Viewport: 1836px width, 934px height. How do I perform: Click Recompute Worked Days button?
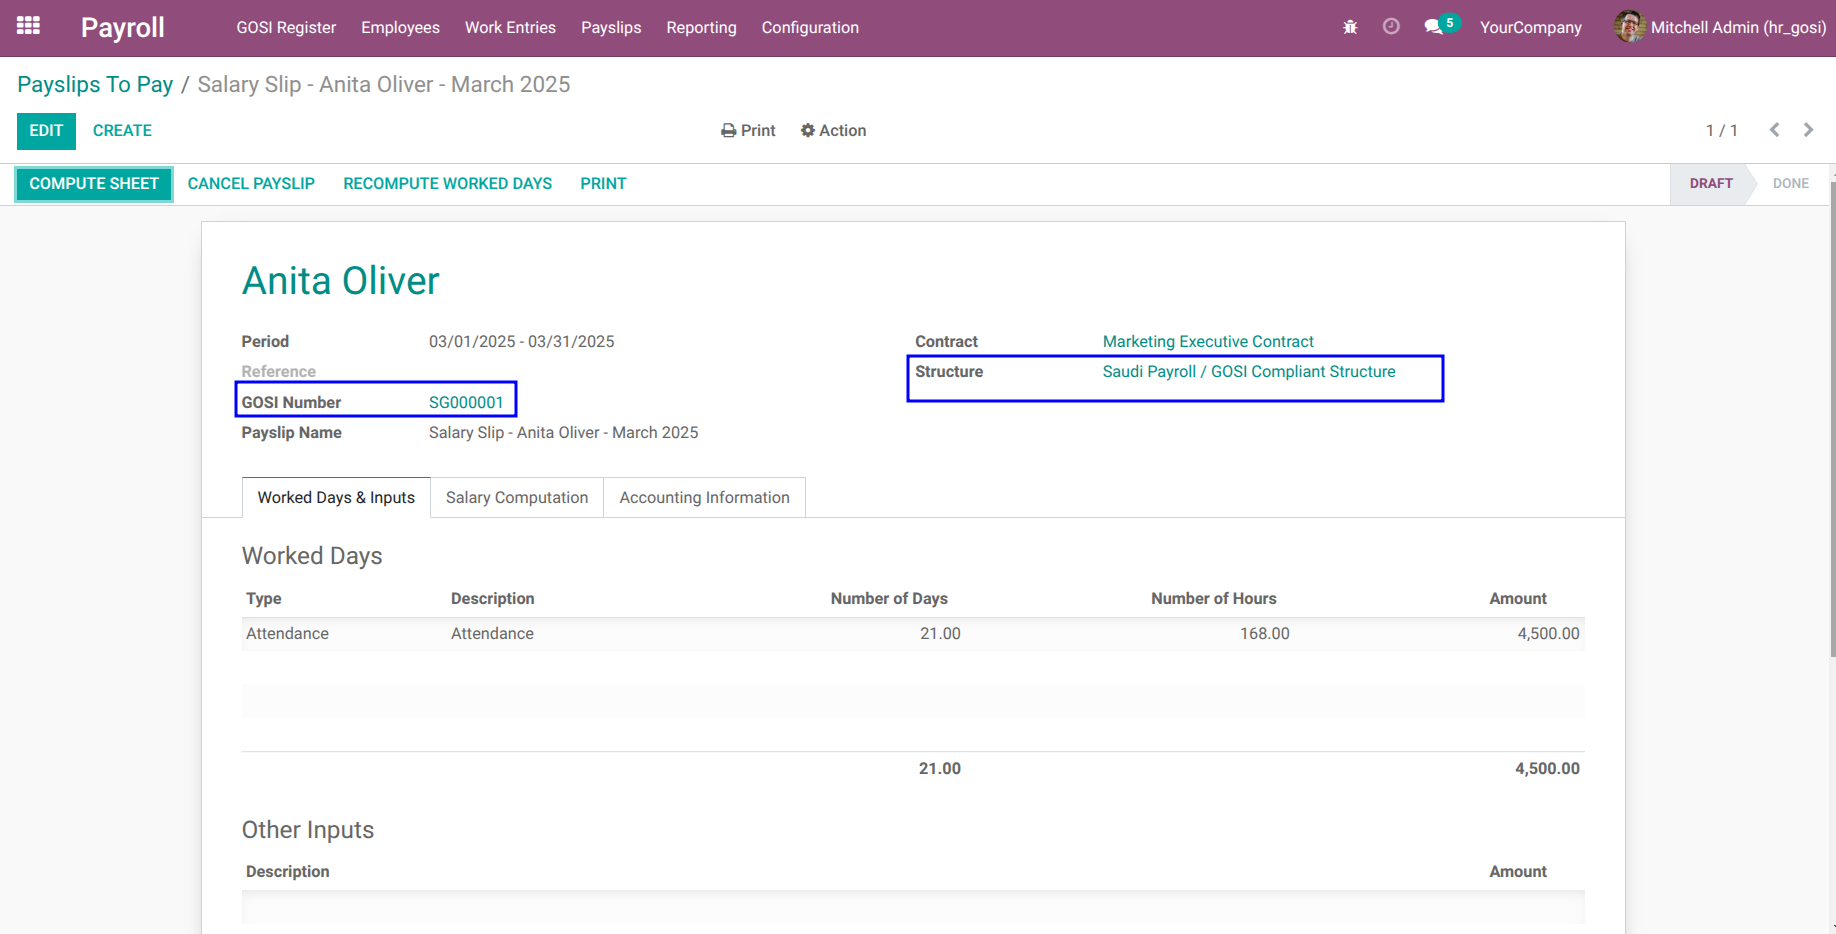447,184
